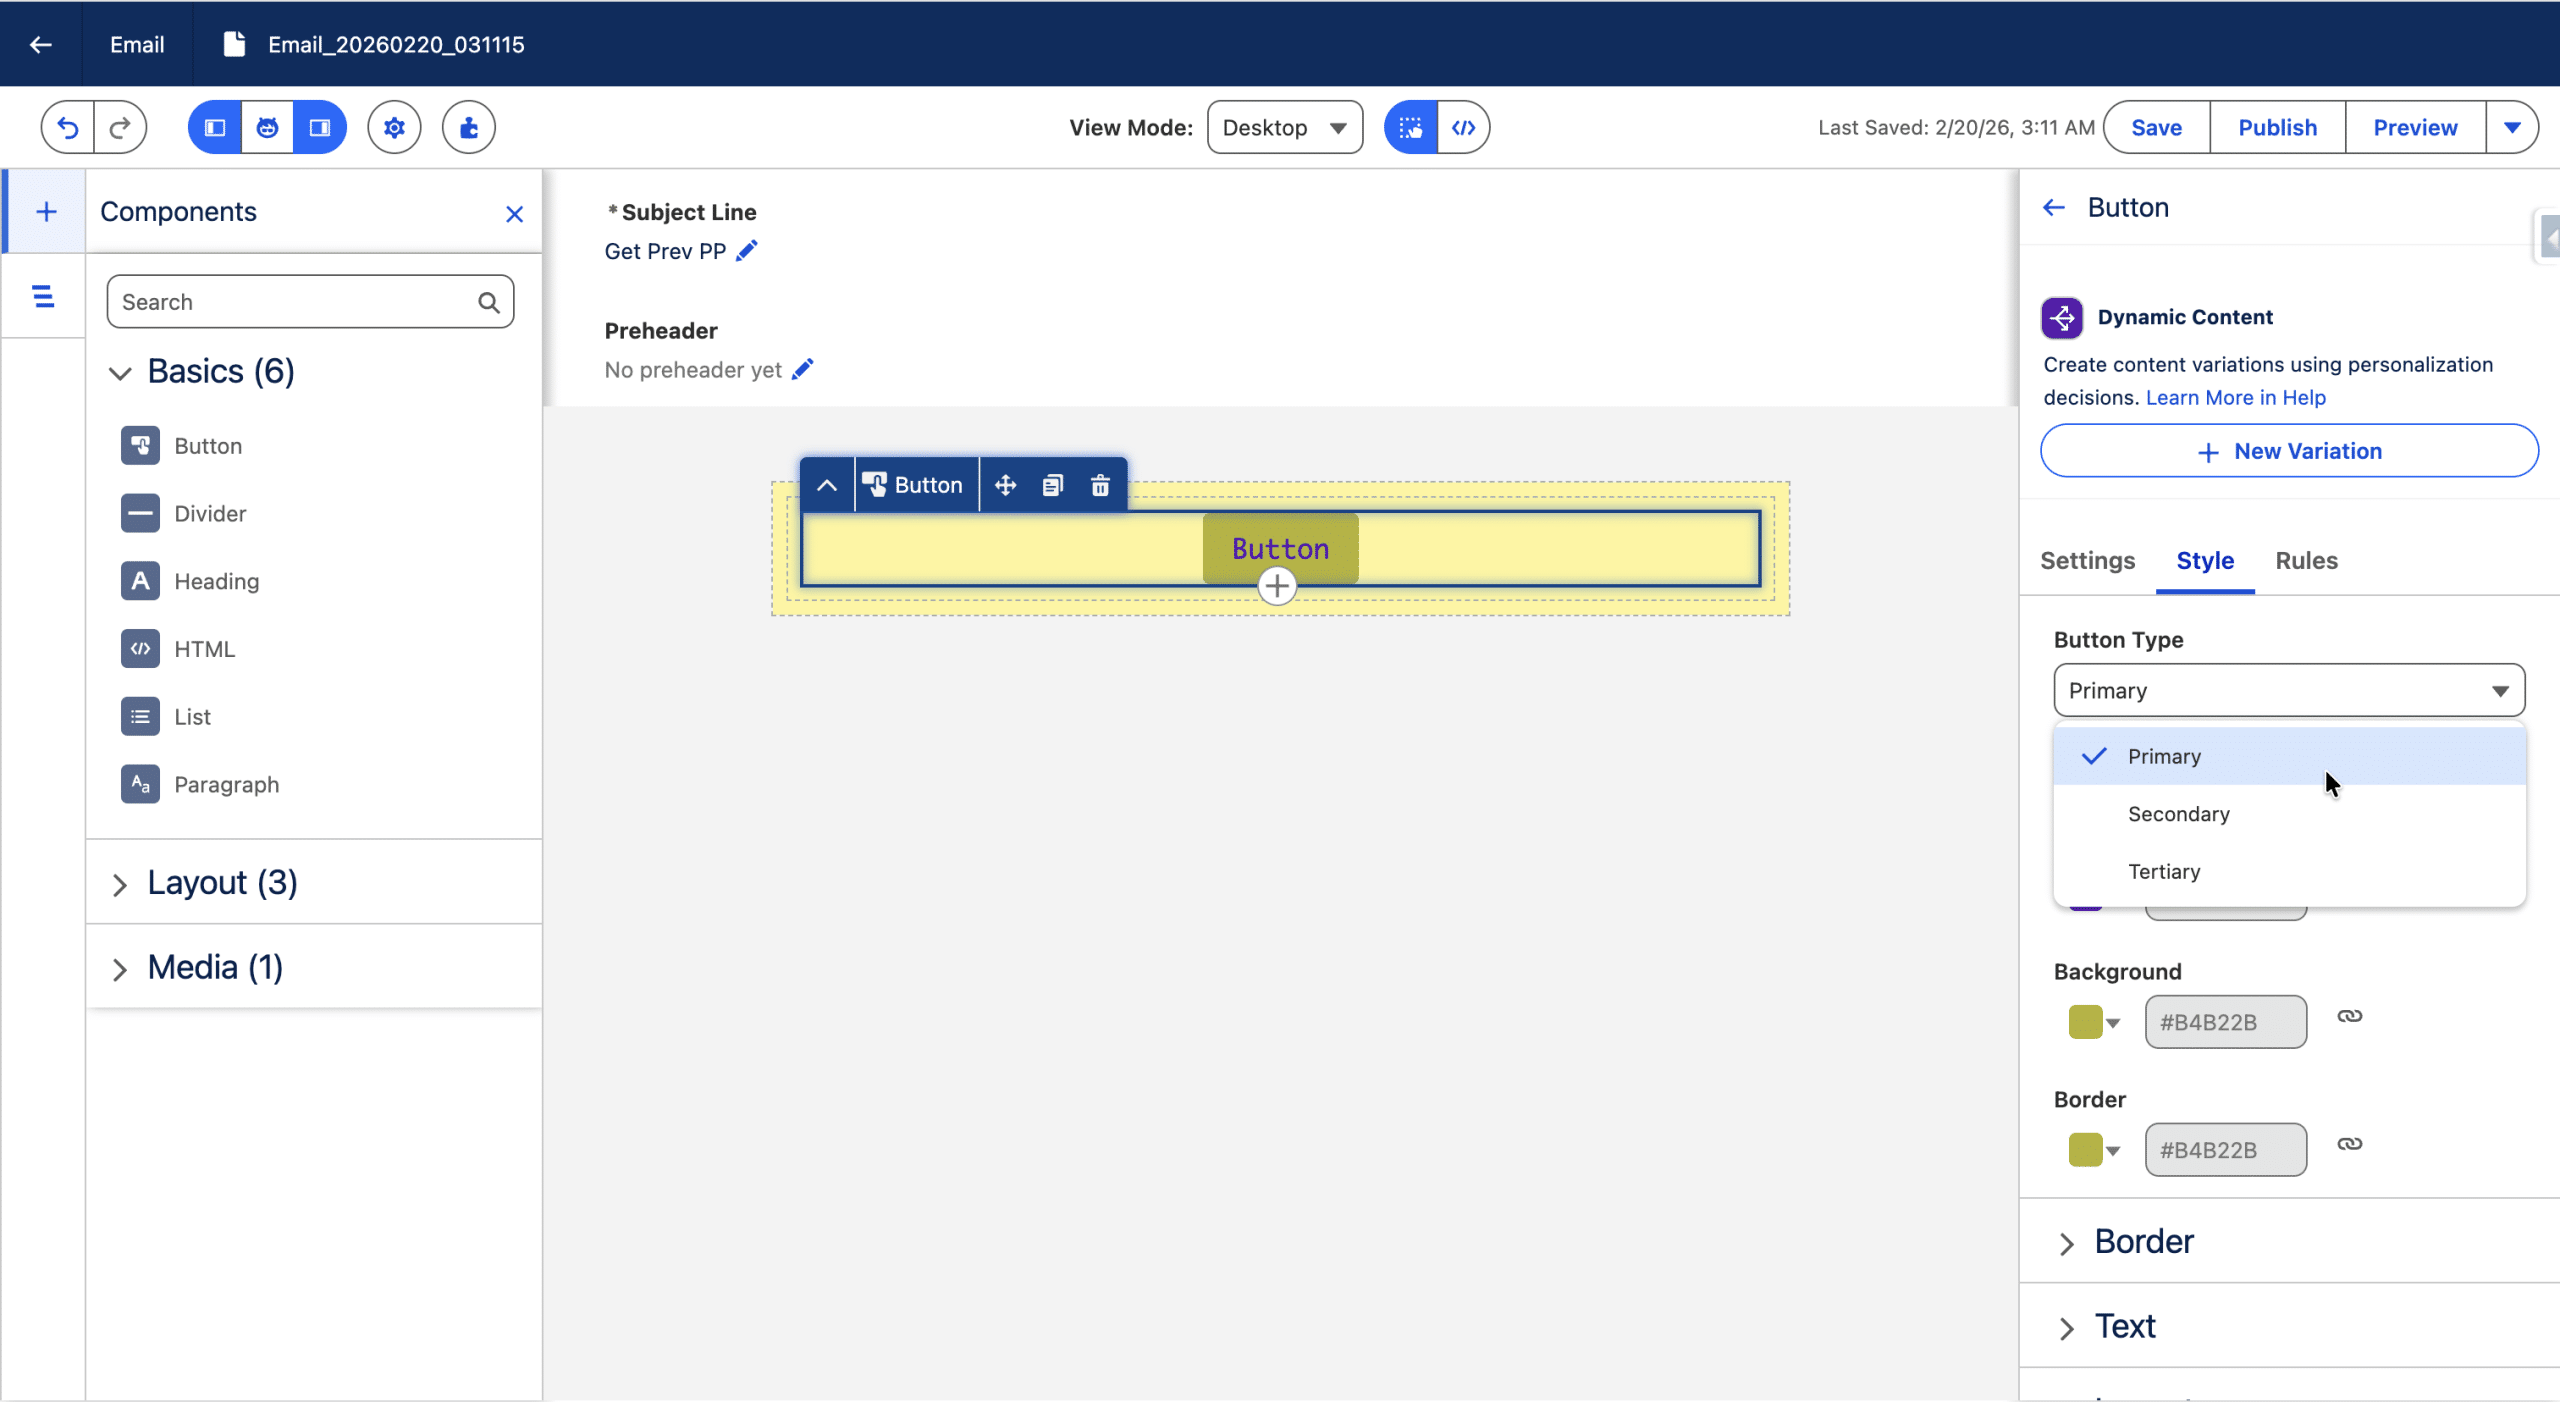Edit the subject line pencil icon

coord(747,251)
